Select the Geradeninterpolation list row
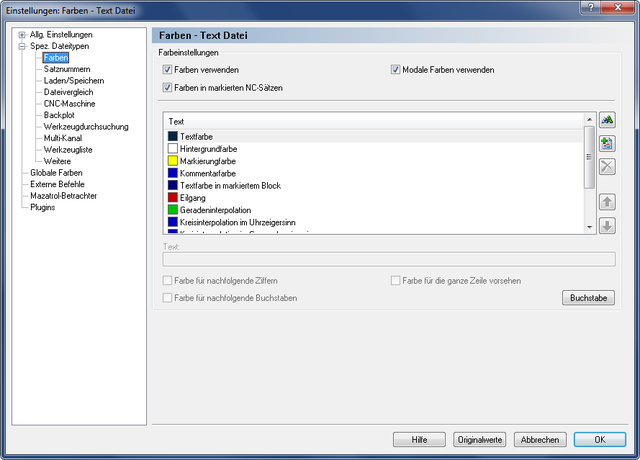640x460 pixels. (x=374, y=210)
